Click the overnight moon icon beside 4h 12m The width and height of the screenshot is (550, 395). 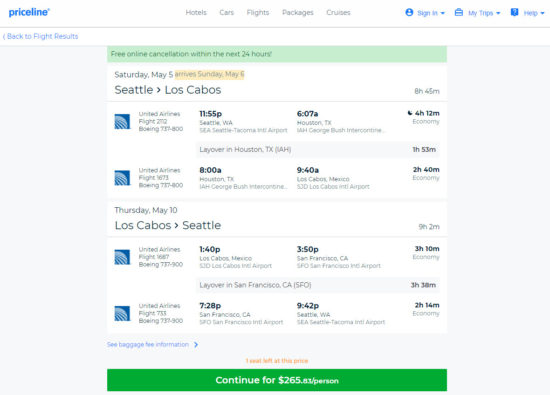tap(410, 113)
